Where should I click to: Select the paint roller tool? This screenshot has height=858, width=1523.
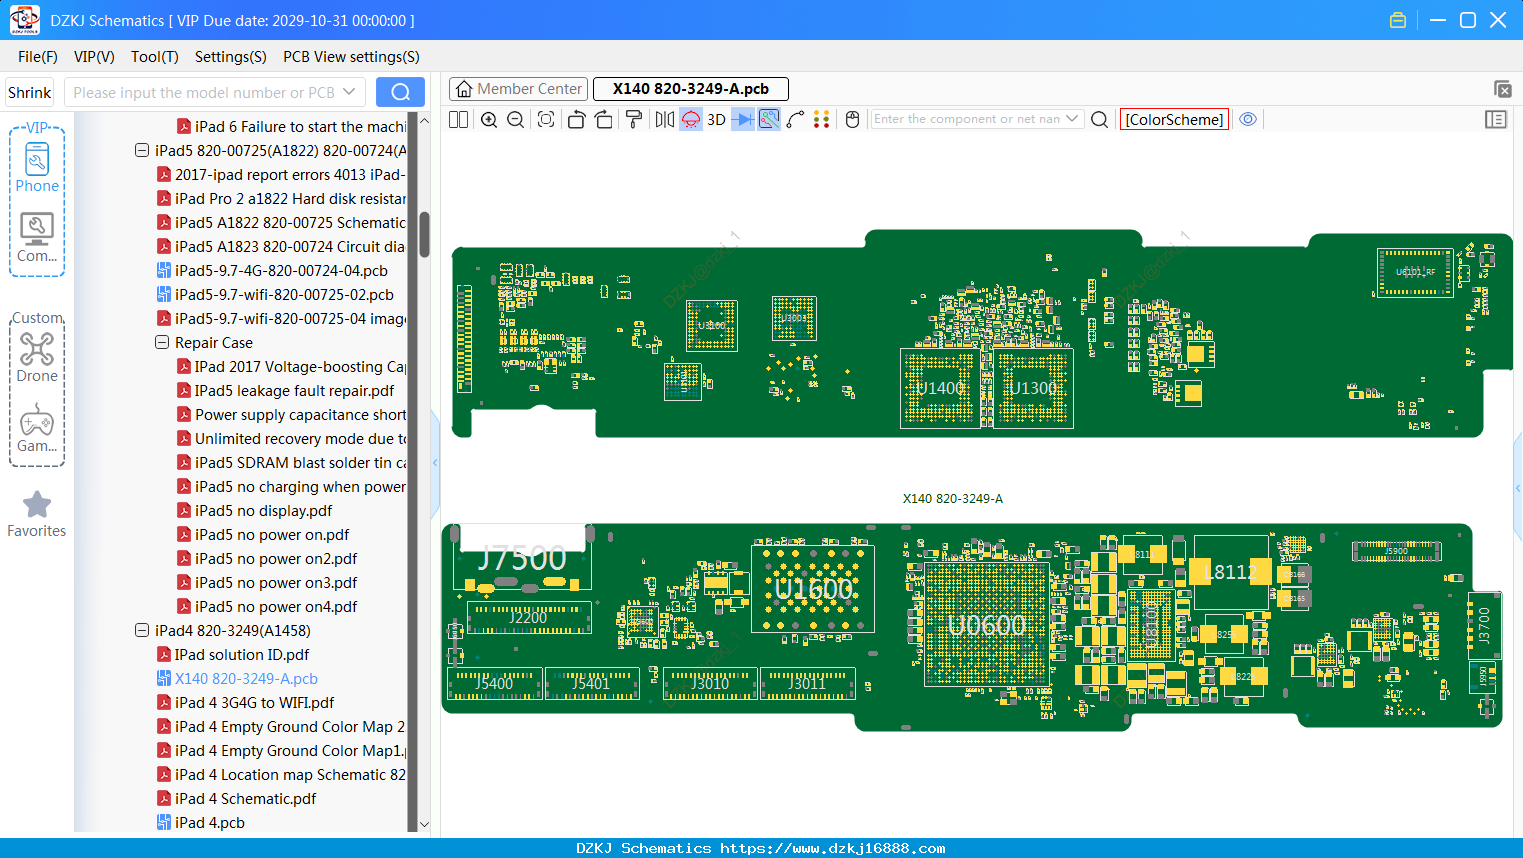634,120
